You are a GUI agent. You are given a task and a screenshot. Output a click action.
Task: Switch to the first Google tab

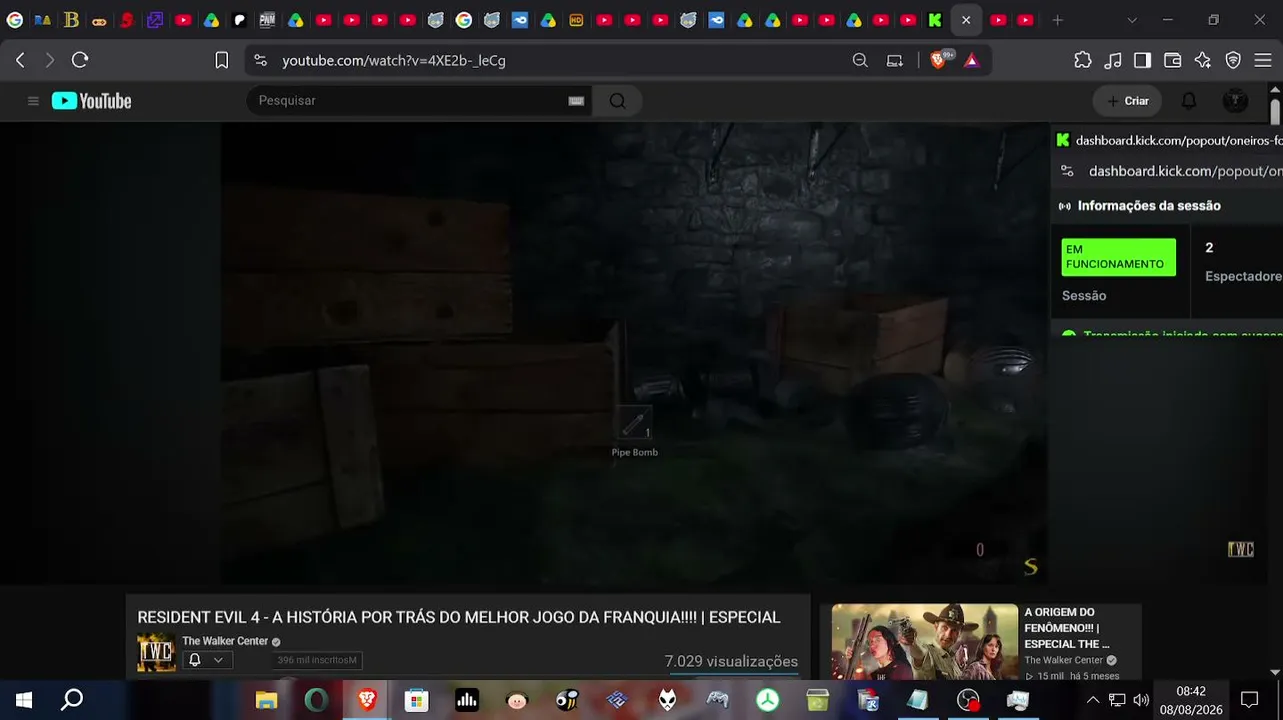tap(15, 20)
